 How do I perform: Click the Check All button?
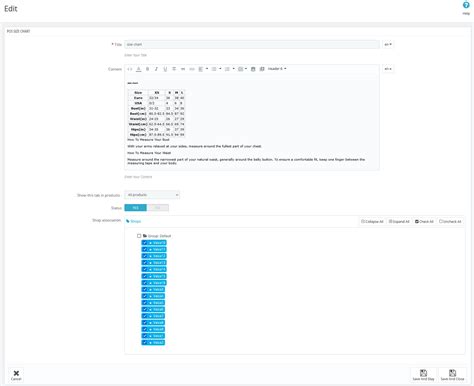(424, 221)
